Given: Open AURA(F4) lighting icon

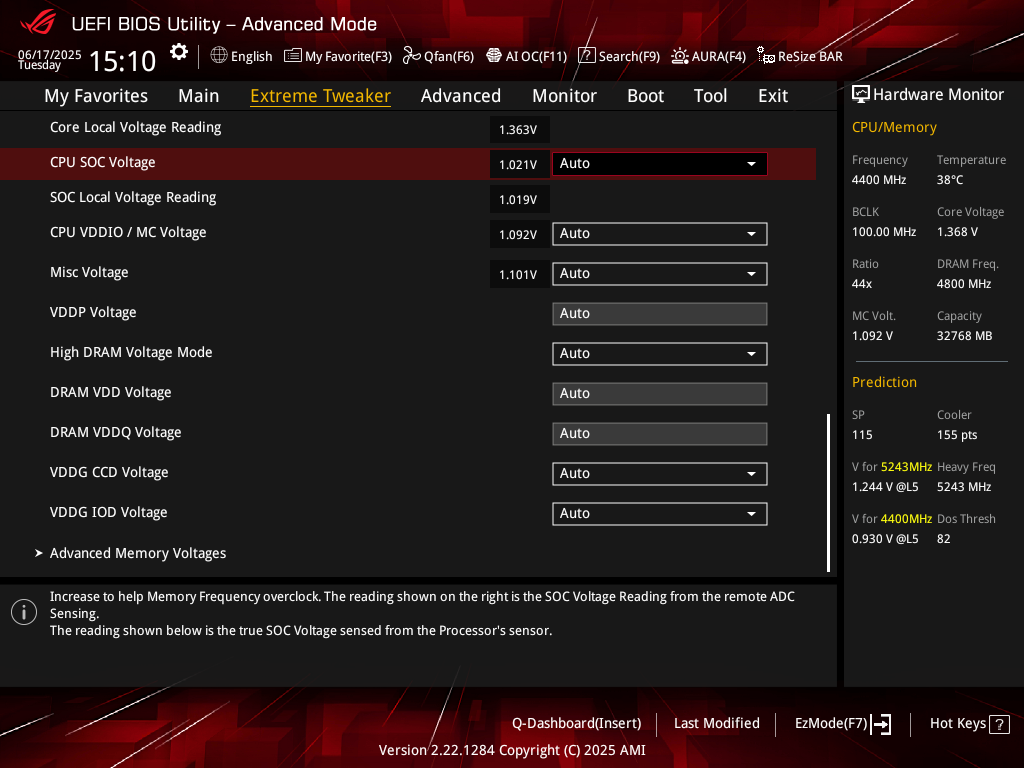Looking at the screenshot, I should (x=679, y=56).
